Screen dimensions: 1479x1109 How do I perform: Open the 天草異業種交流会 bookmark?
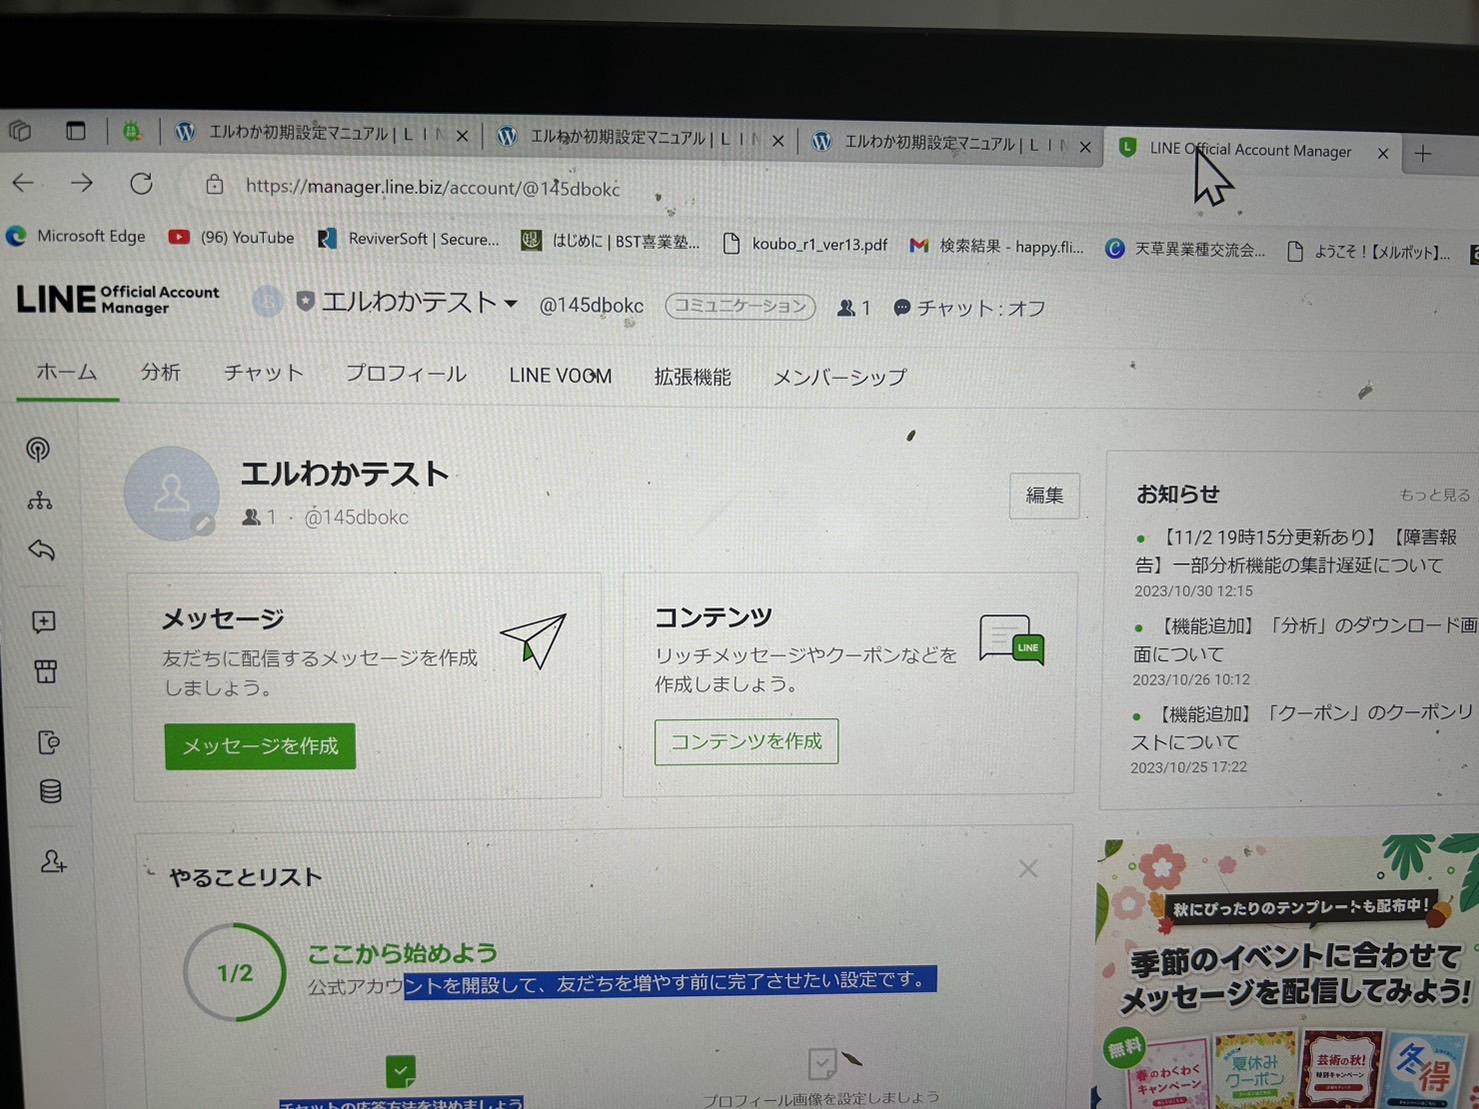tap(1185, 249)
